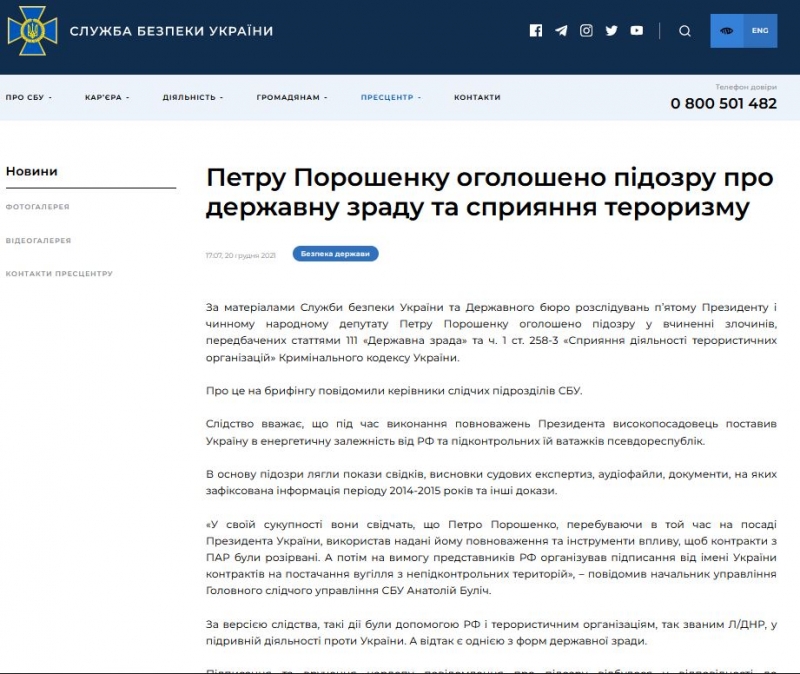Open the Instagram profile icon

[x=586, y=31]
